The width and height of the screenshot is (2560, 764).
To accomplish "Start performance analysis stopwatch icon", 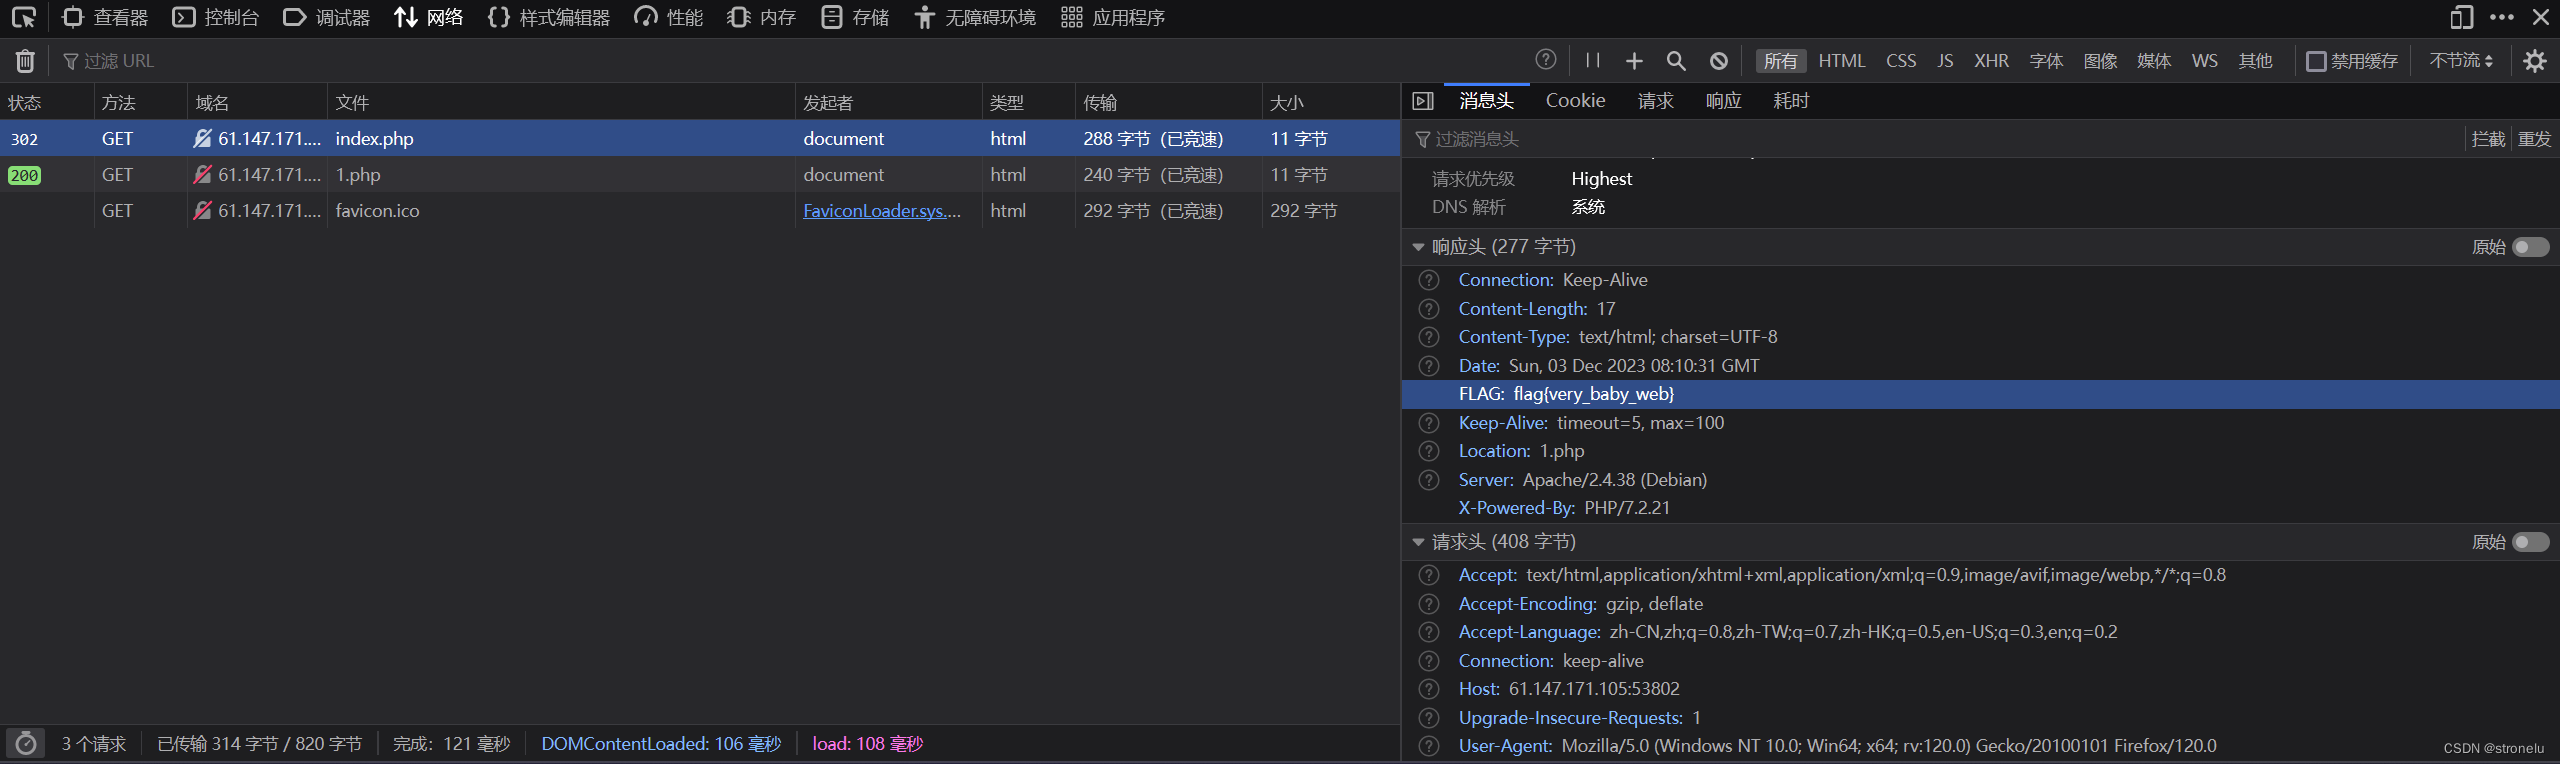I will (x=26, y=743).
